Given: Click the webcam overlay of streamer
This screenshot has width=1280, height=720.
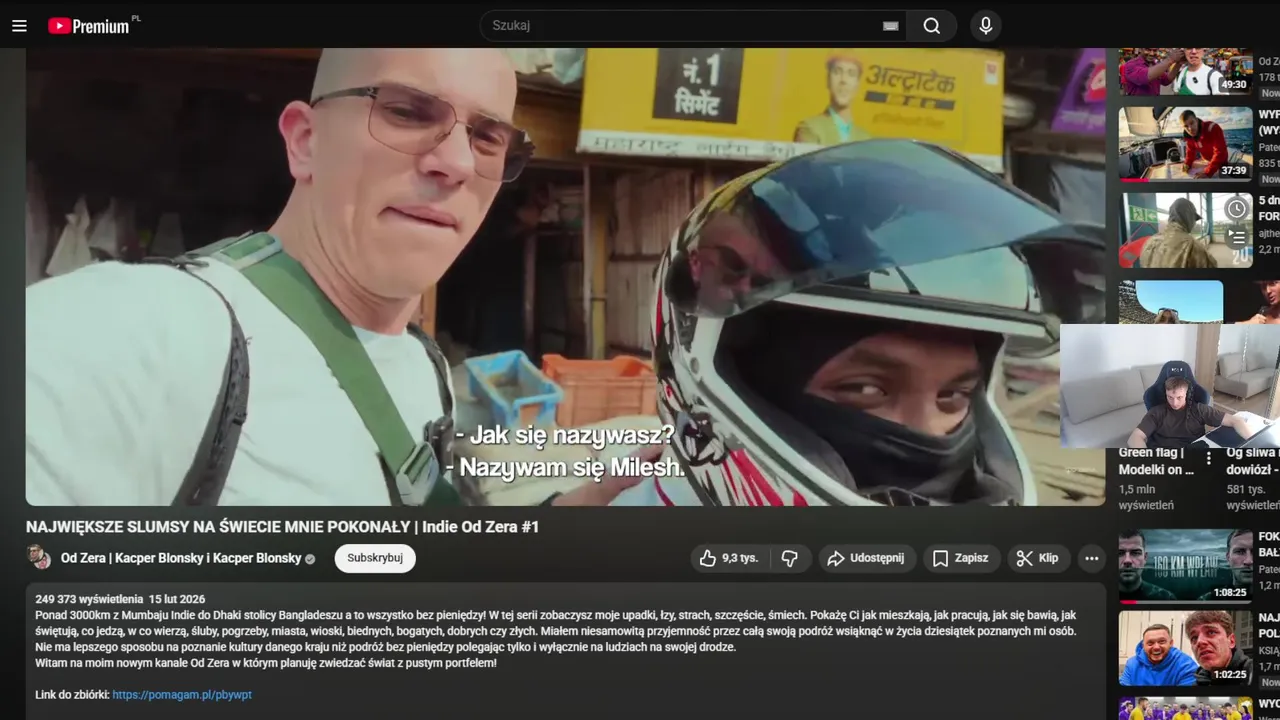Looking at the screenshot, I should (x=1170, y=386).
